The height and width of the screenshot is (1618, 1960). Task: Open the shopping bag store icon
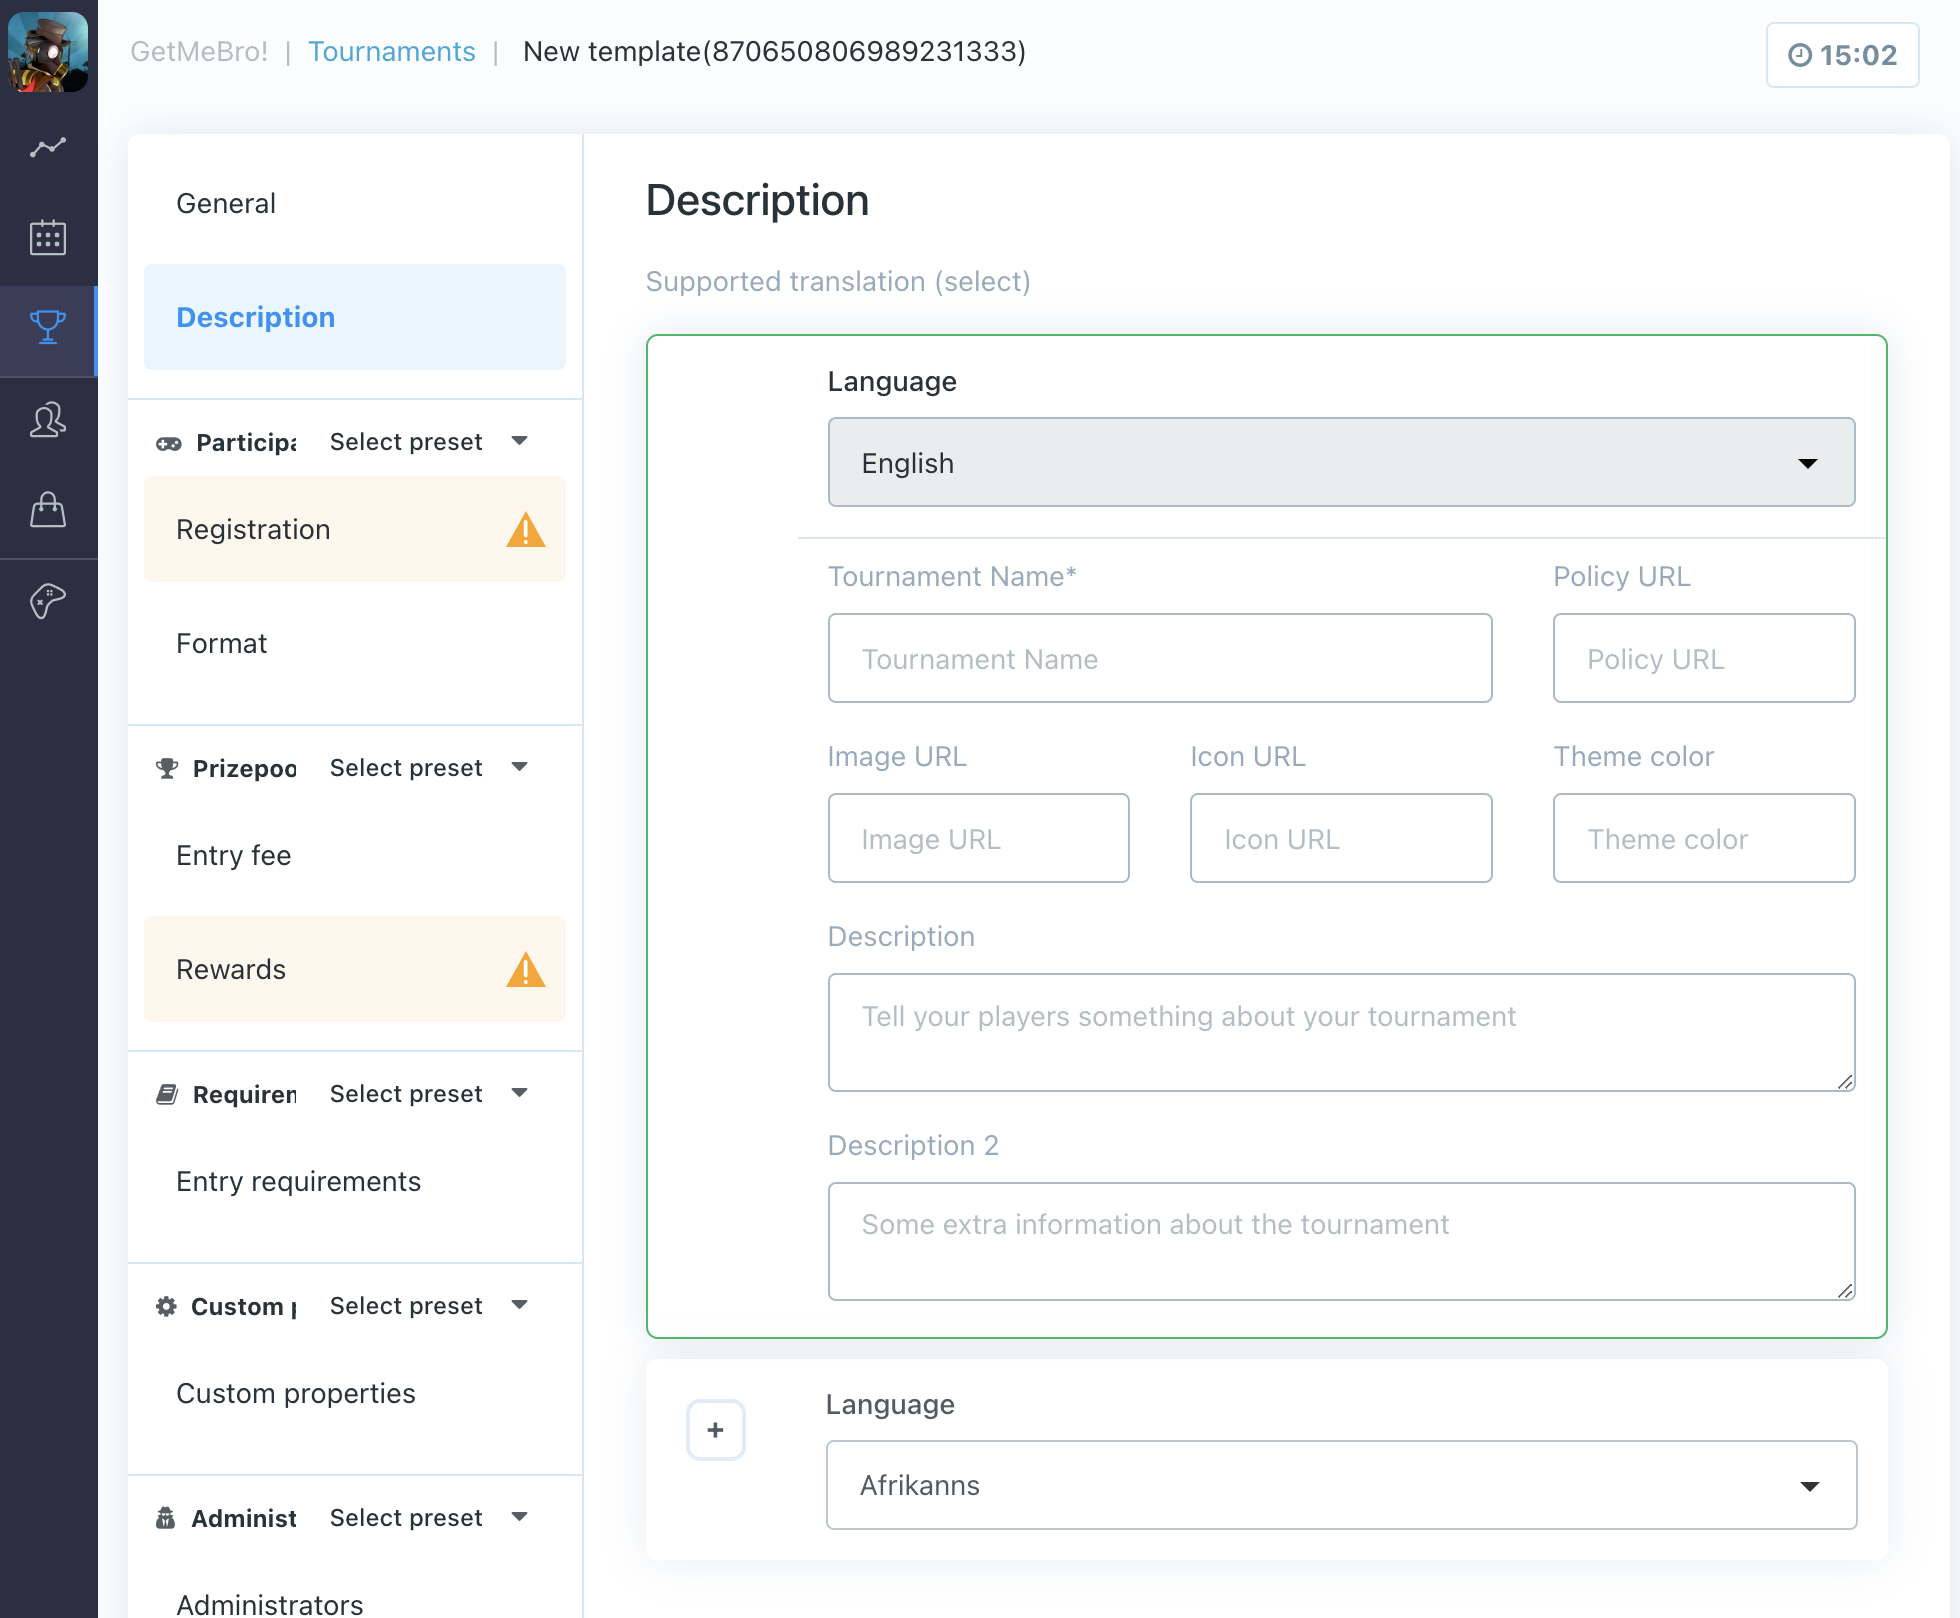pos(47,510)
